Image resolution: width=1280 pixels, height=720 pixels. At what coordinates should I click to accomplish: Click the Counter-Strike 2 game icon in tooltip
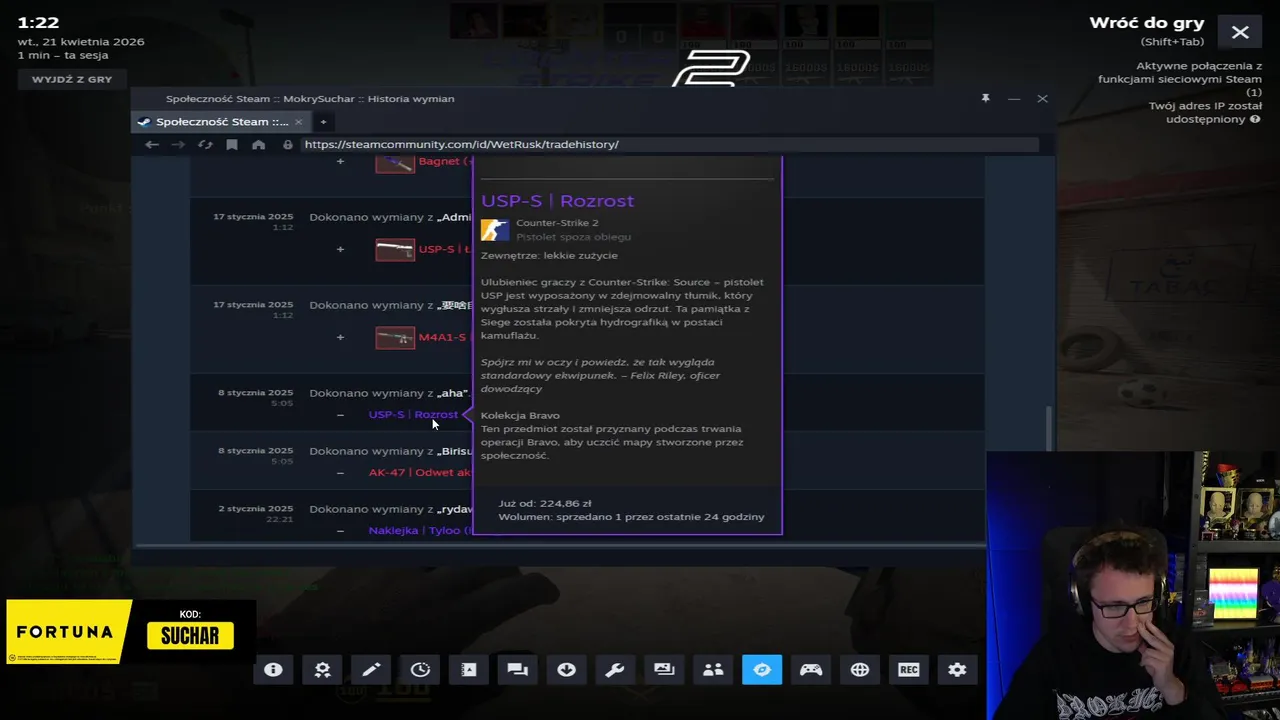tap(495, 230)
